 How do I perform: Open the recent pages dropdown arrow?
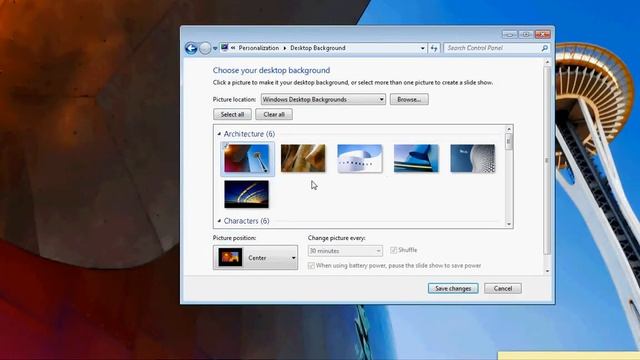point(215,49)
